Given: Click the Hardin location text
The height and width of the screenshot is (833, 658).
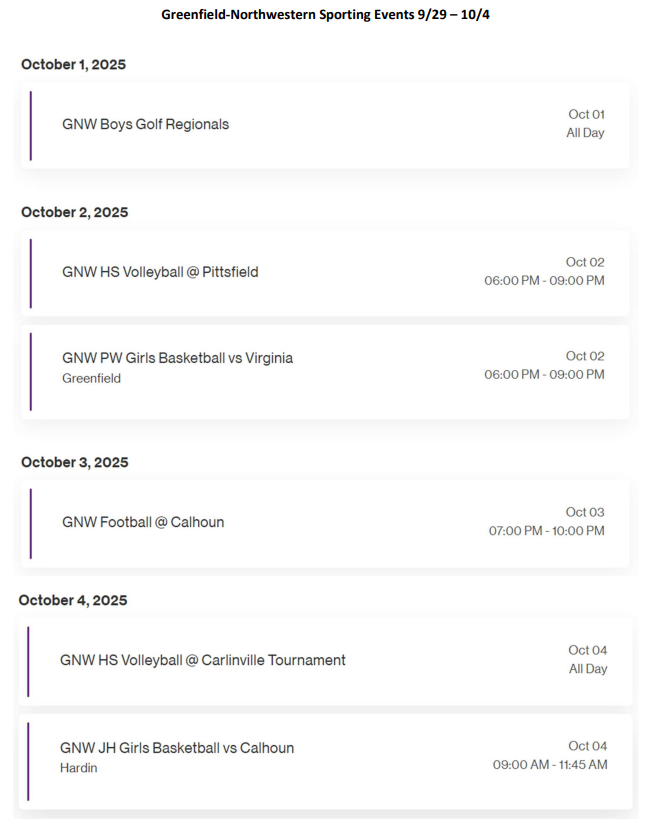Looking at the screenshot, I should pyautogui.click(x=79, y=769).
